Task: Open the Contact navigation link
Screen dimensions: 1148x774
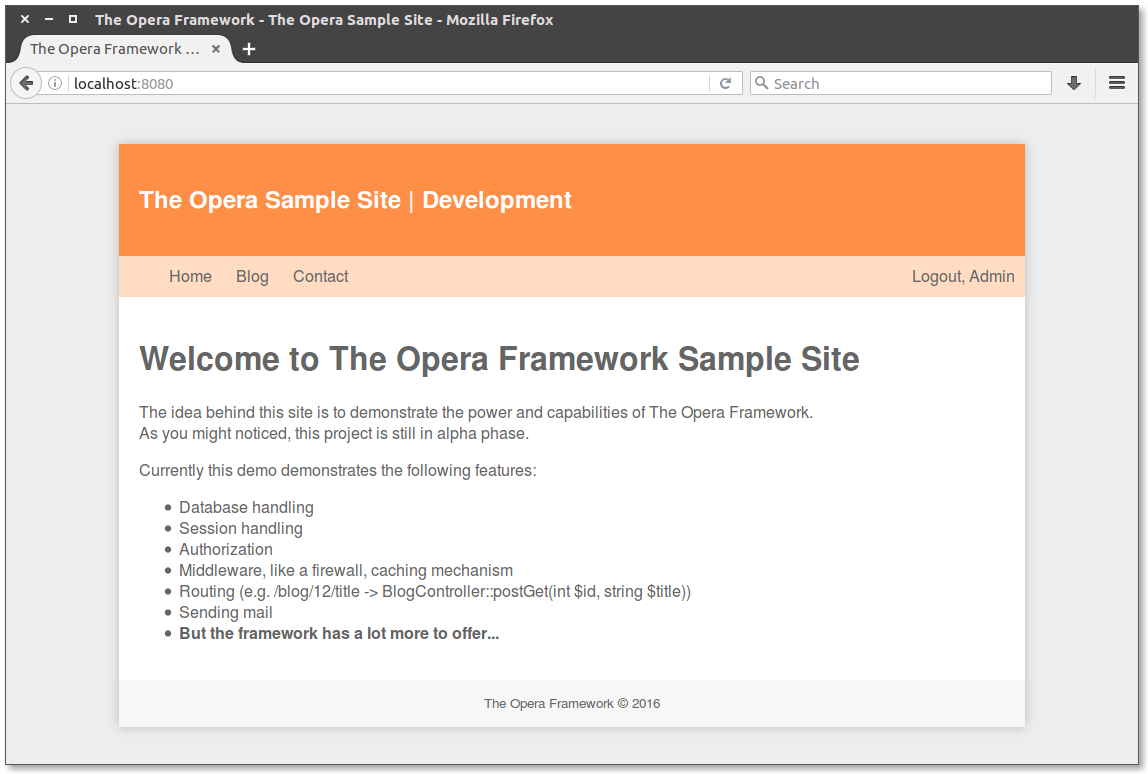Action: pyautogui.click(x=321, y=277)
